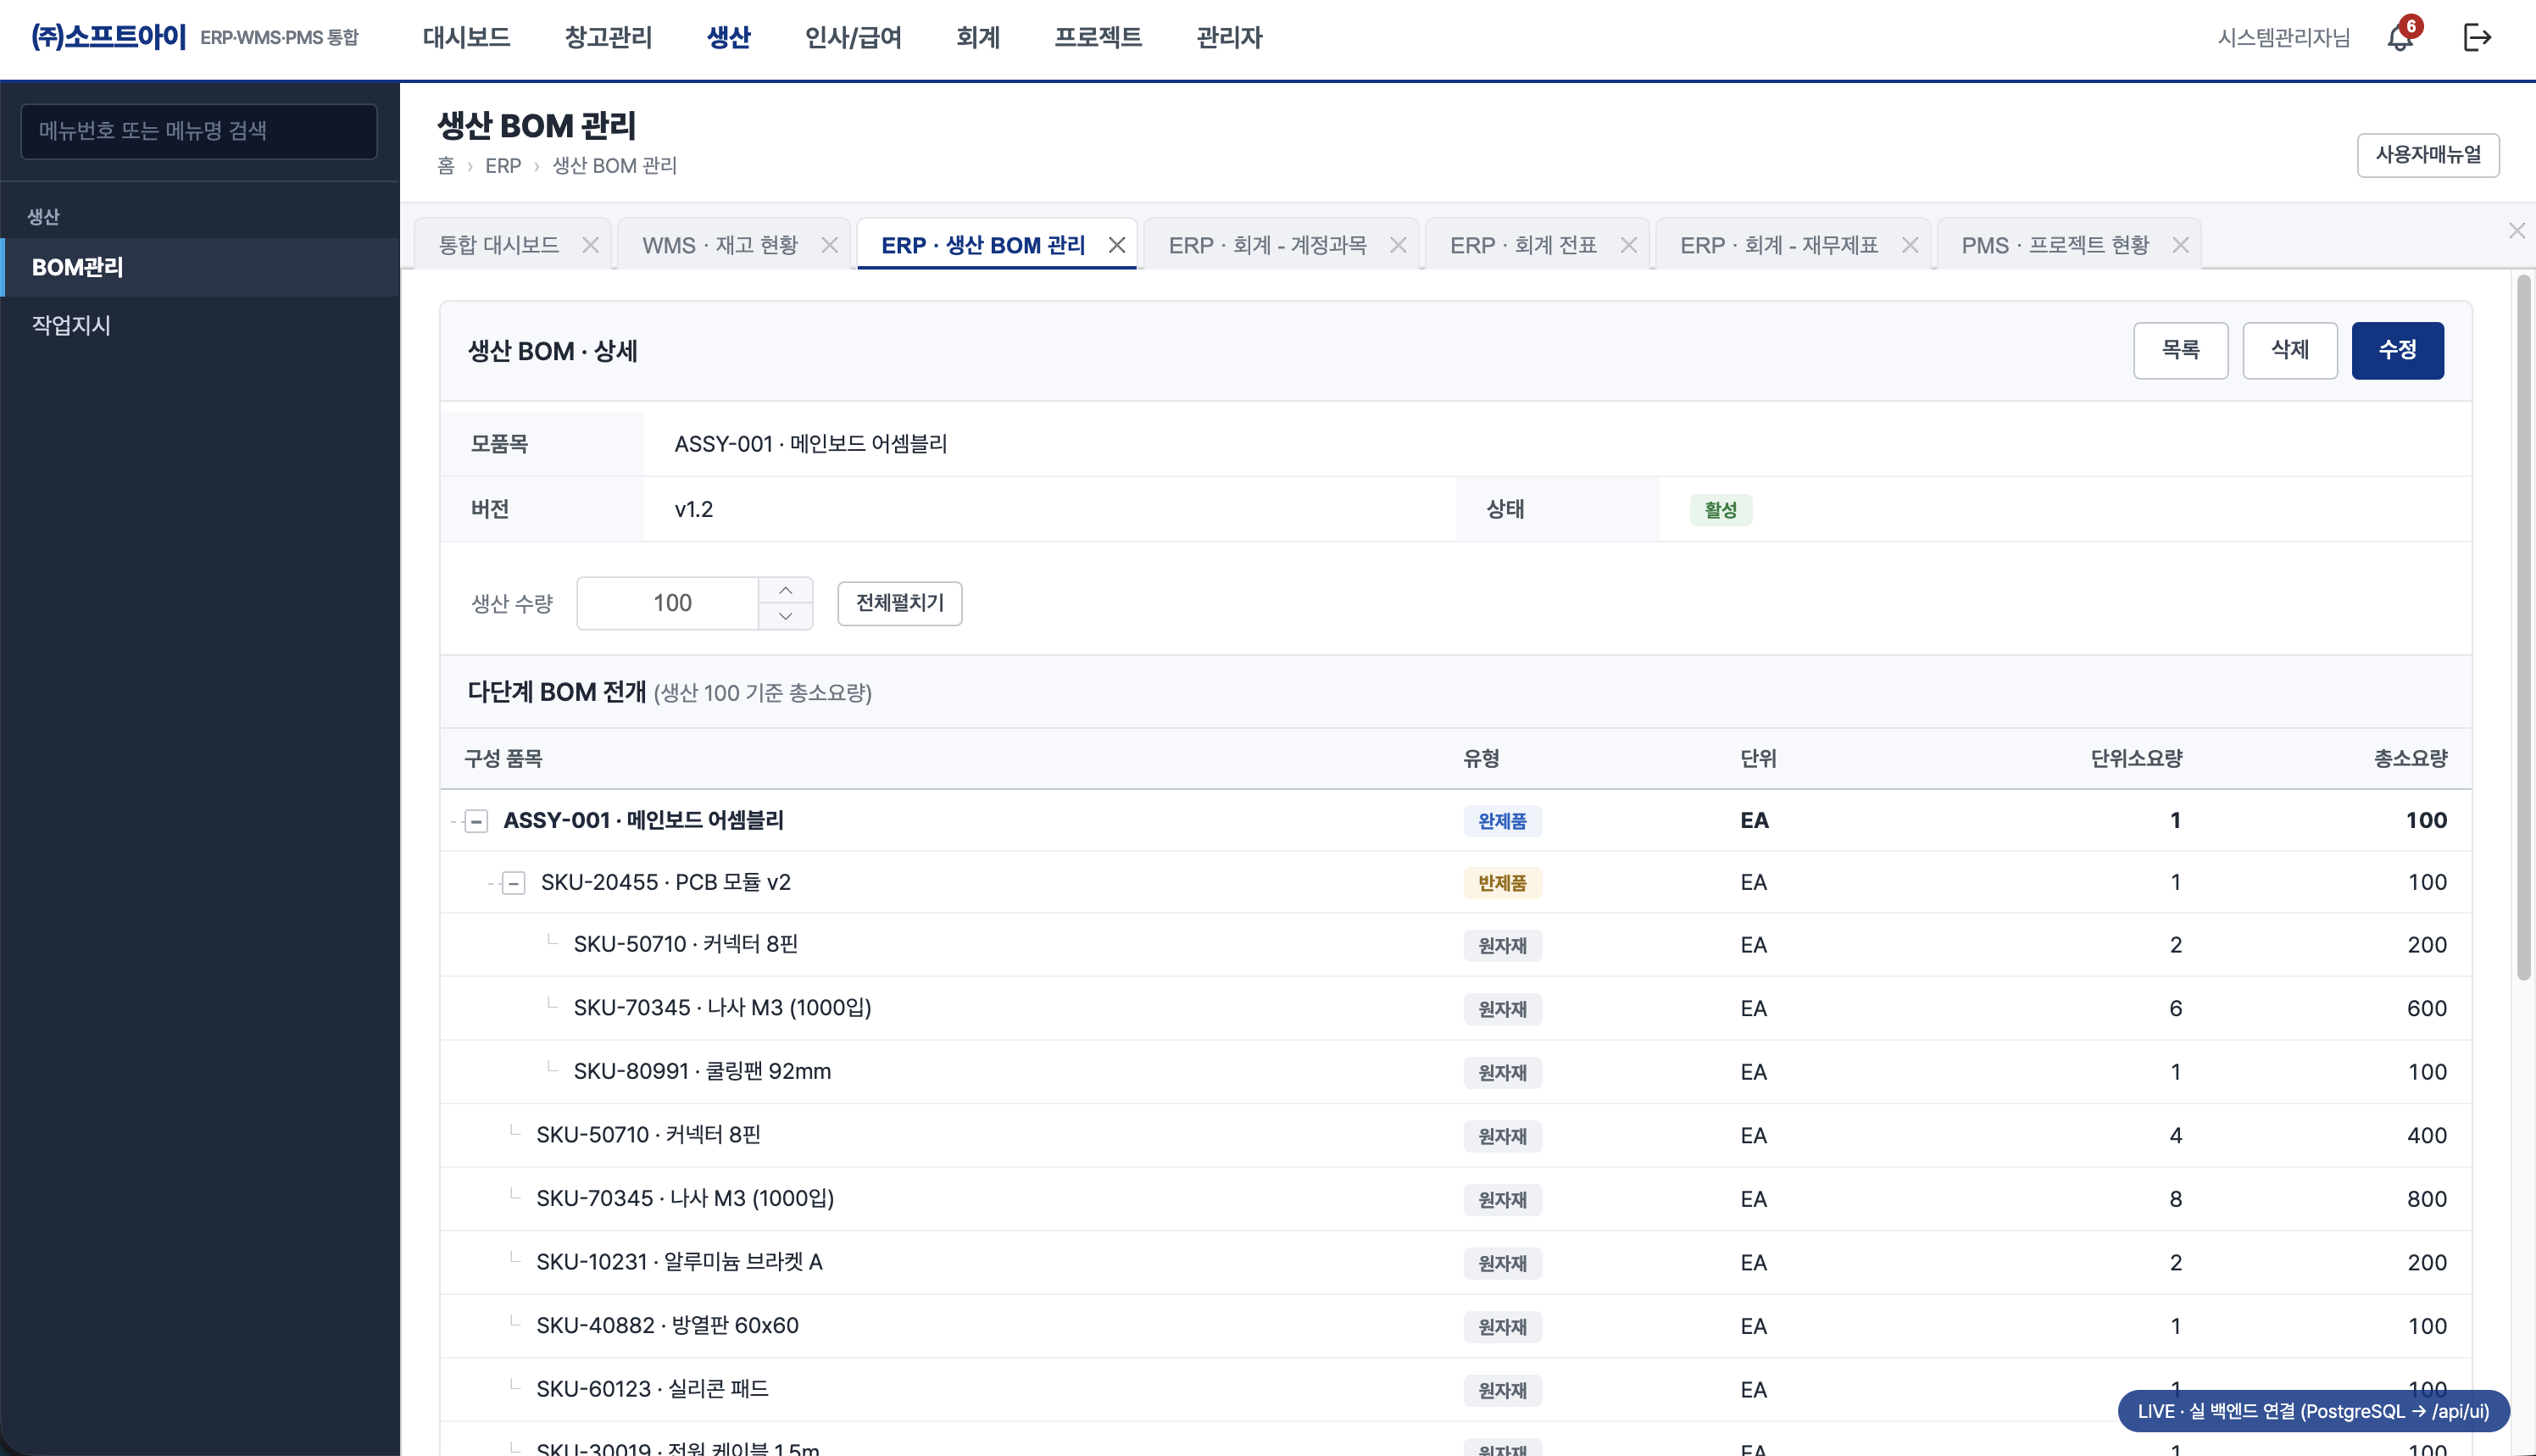Click the 반제품 type badge
The image size is (2536, 1456).
click(1502, 883)
